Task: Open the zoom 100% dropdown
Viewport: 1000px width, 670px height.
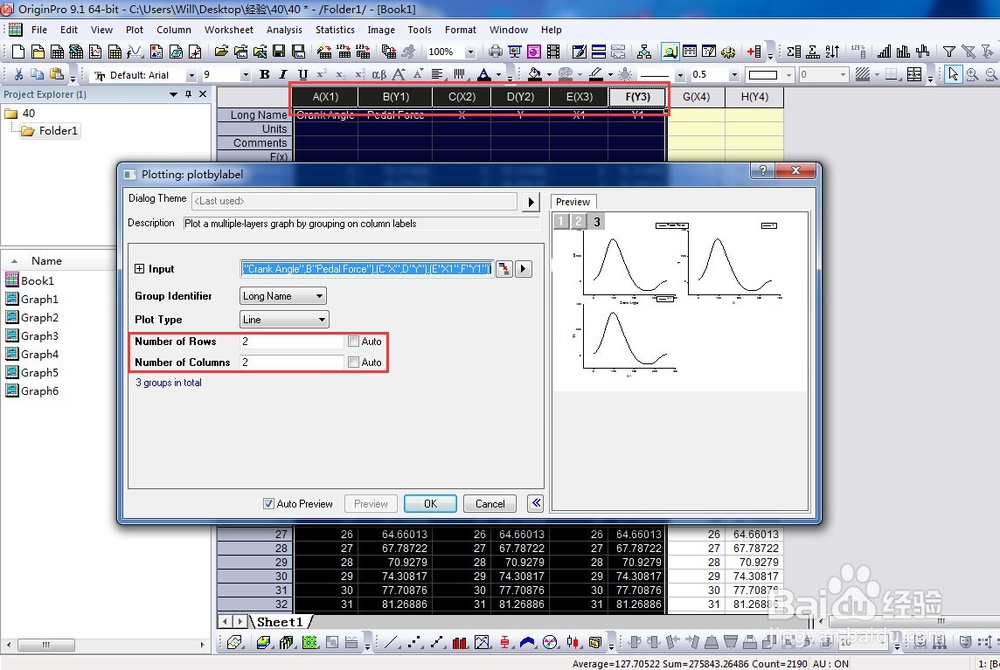Action: [x=470, y=52]
